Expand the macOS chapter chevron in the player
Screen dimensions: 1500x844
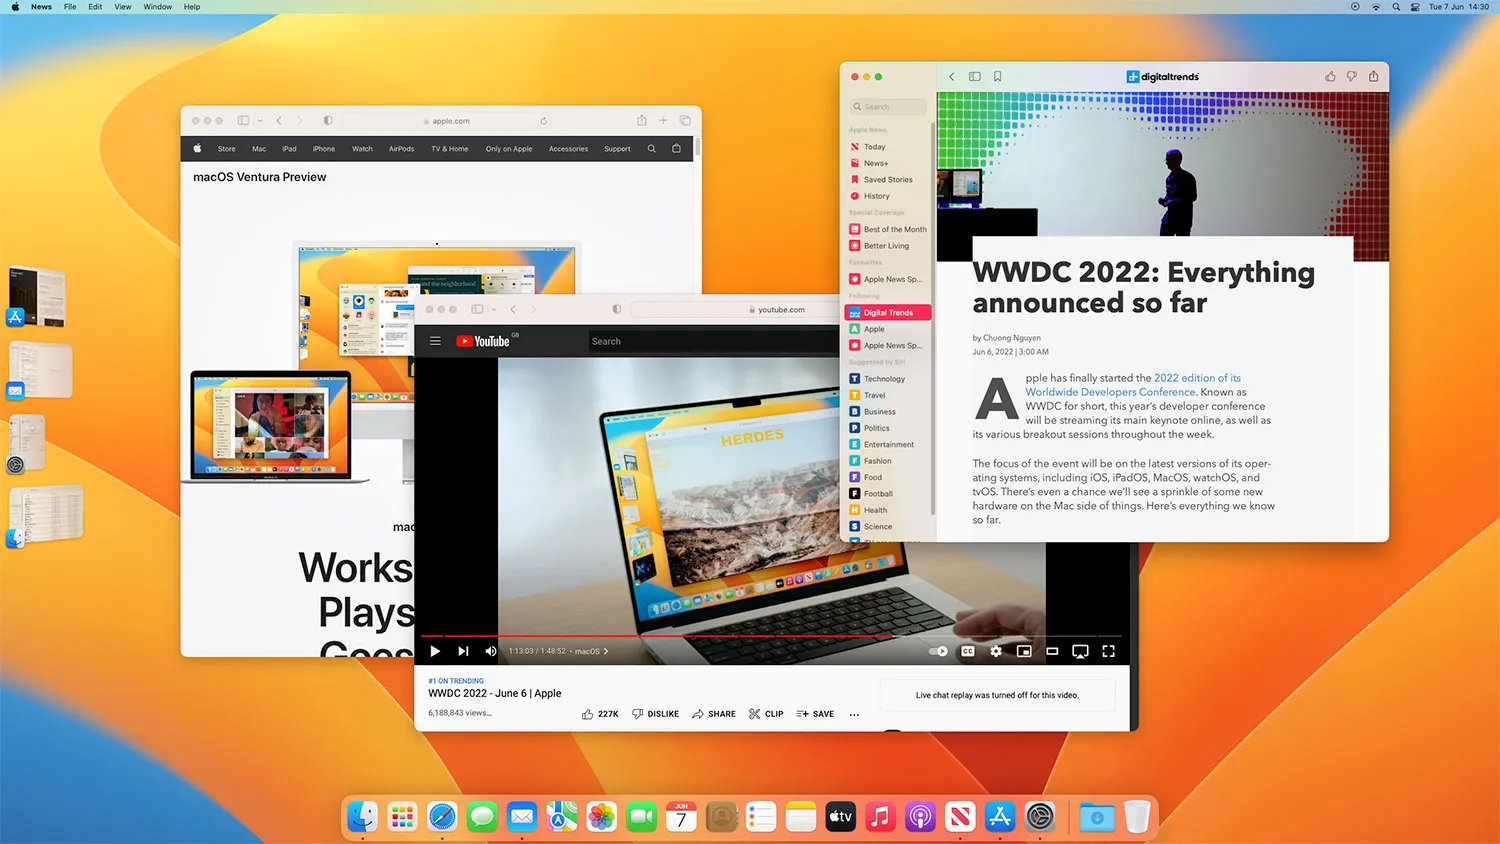coord(606,651)
